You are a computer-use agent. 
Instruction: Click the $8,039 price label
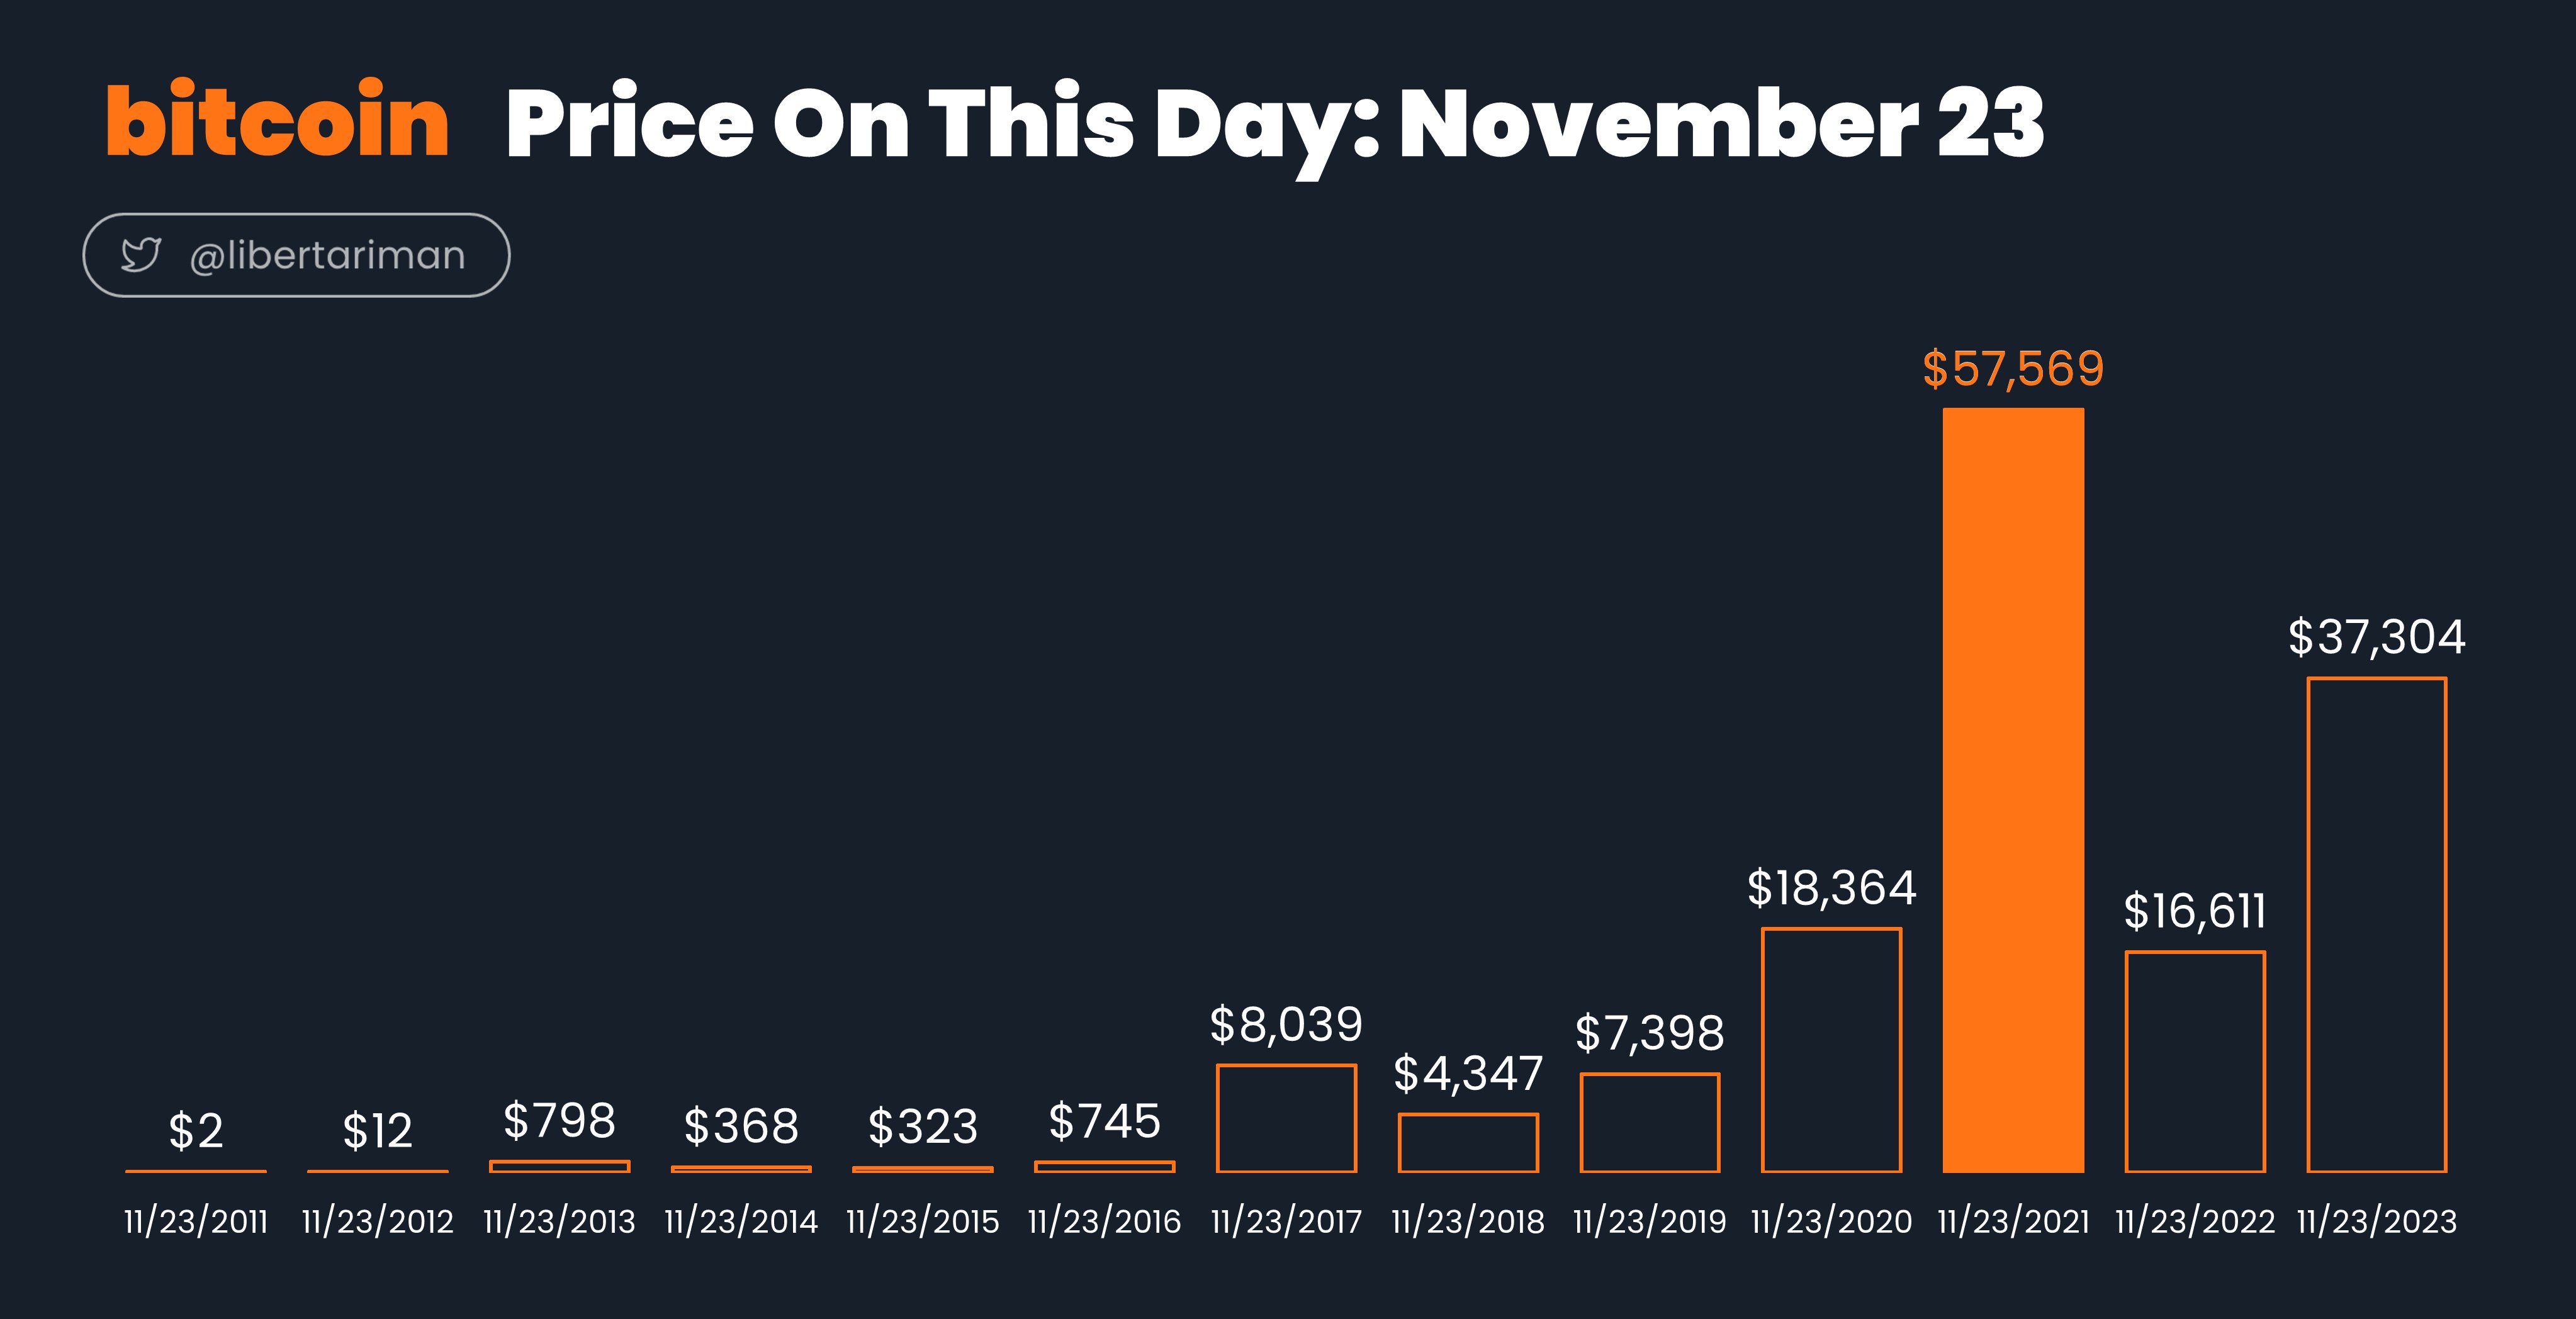click(1286, 1025)
